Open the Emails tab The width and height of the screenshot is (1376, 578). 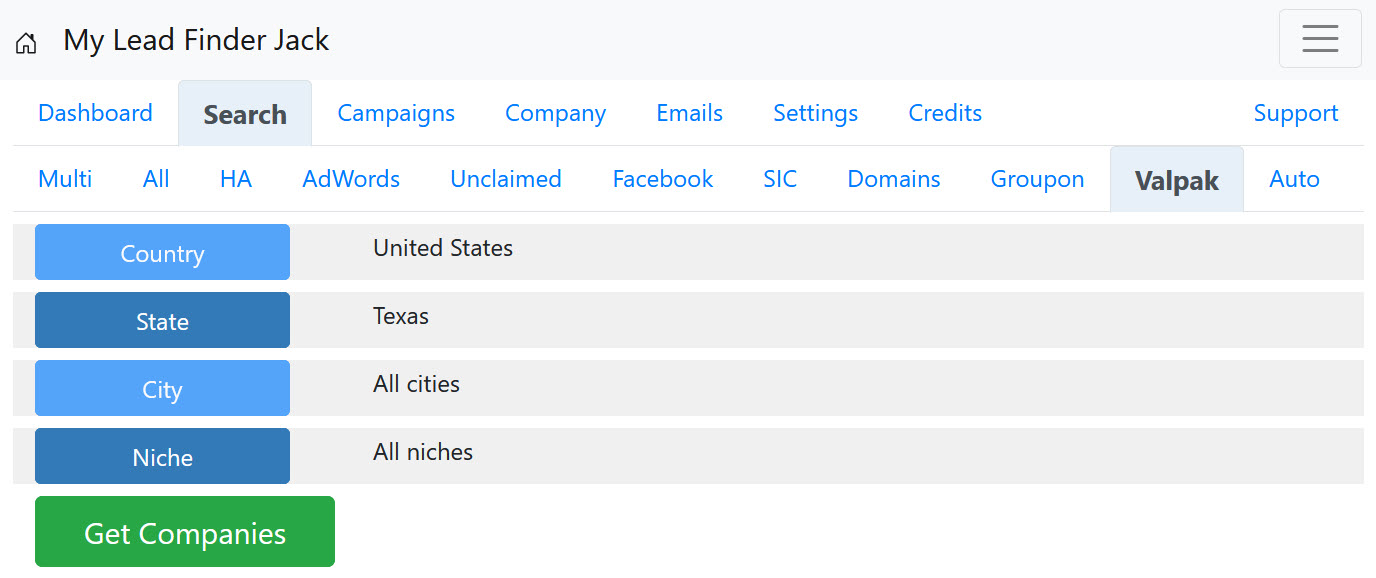[689, 114]
